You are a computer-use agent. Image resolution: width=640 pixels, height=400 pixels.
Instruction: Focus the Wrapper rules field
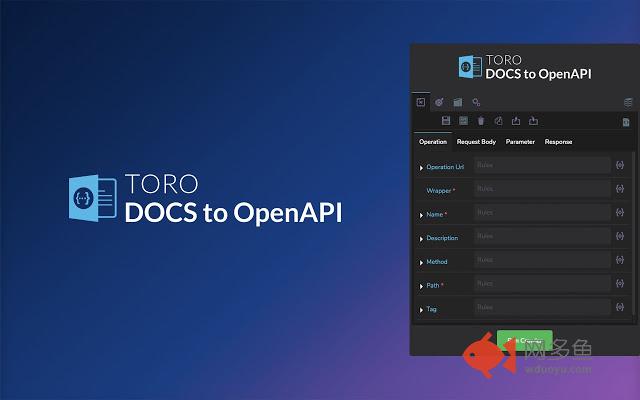(542, 189)
